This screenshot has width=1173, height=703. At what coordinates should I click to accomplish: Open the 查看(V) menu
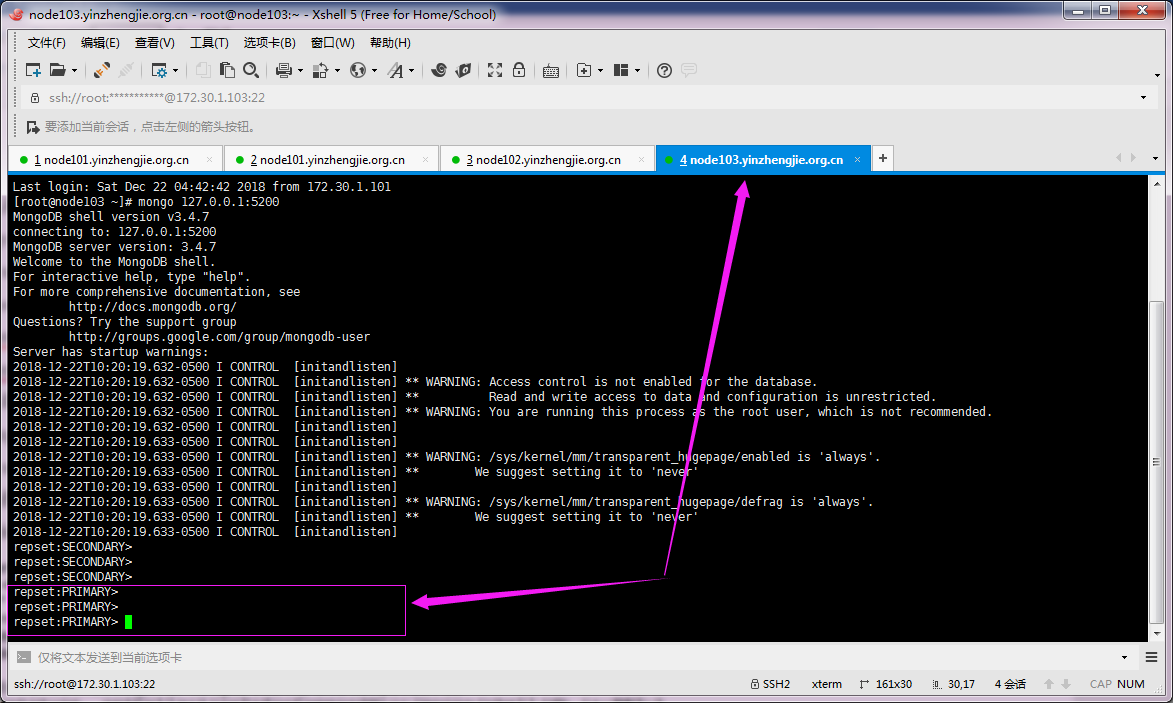155,43
